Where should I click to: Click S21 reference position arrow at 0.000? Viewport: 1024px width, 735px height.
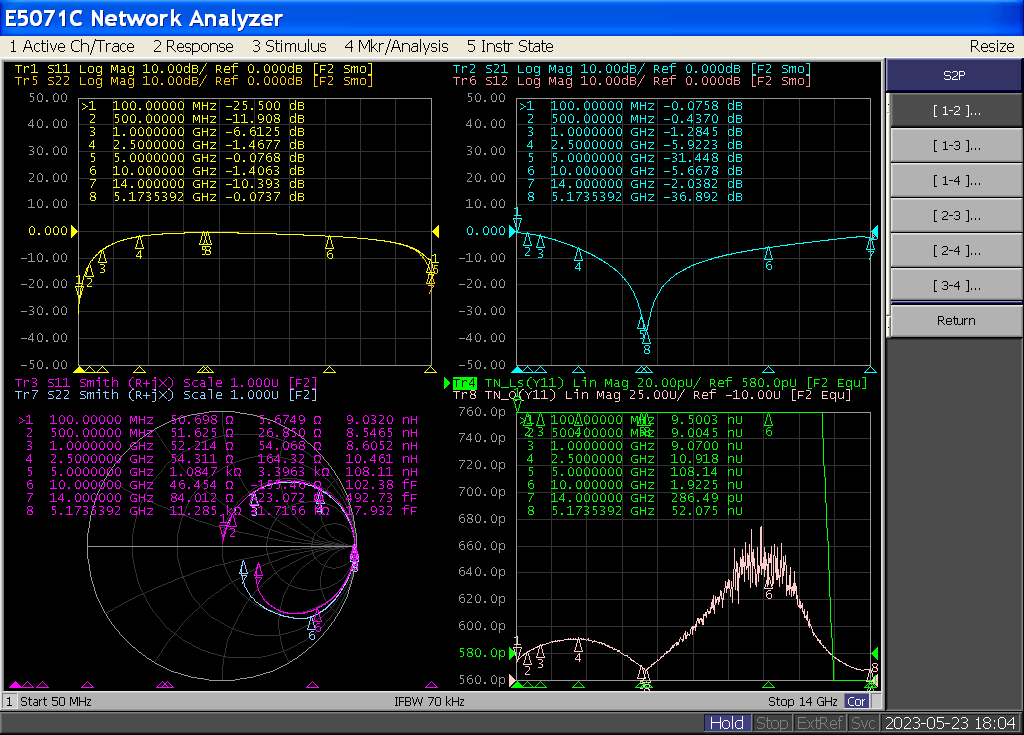(x=512, y=231)
